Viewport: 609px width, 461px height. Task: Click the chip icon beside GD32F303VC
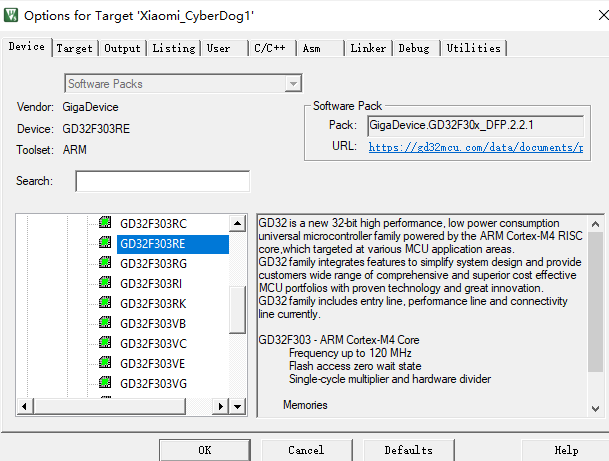(x=105, y=342)
